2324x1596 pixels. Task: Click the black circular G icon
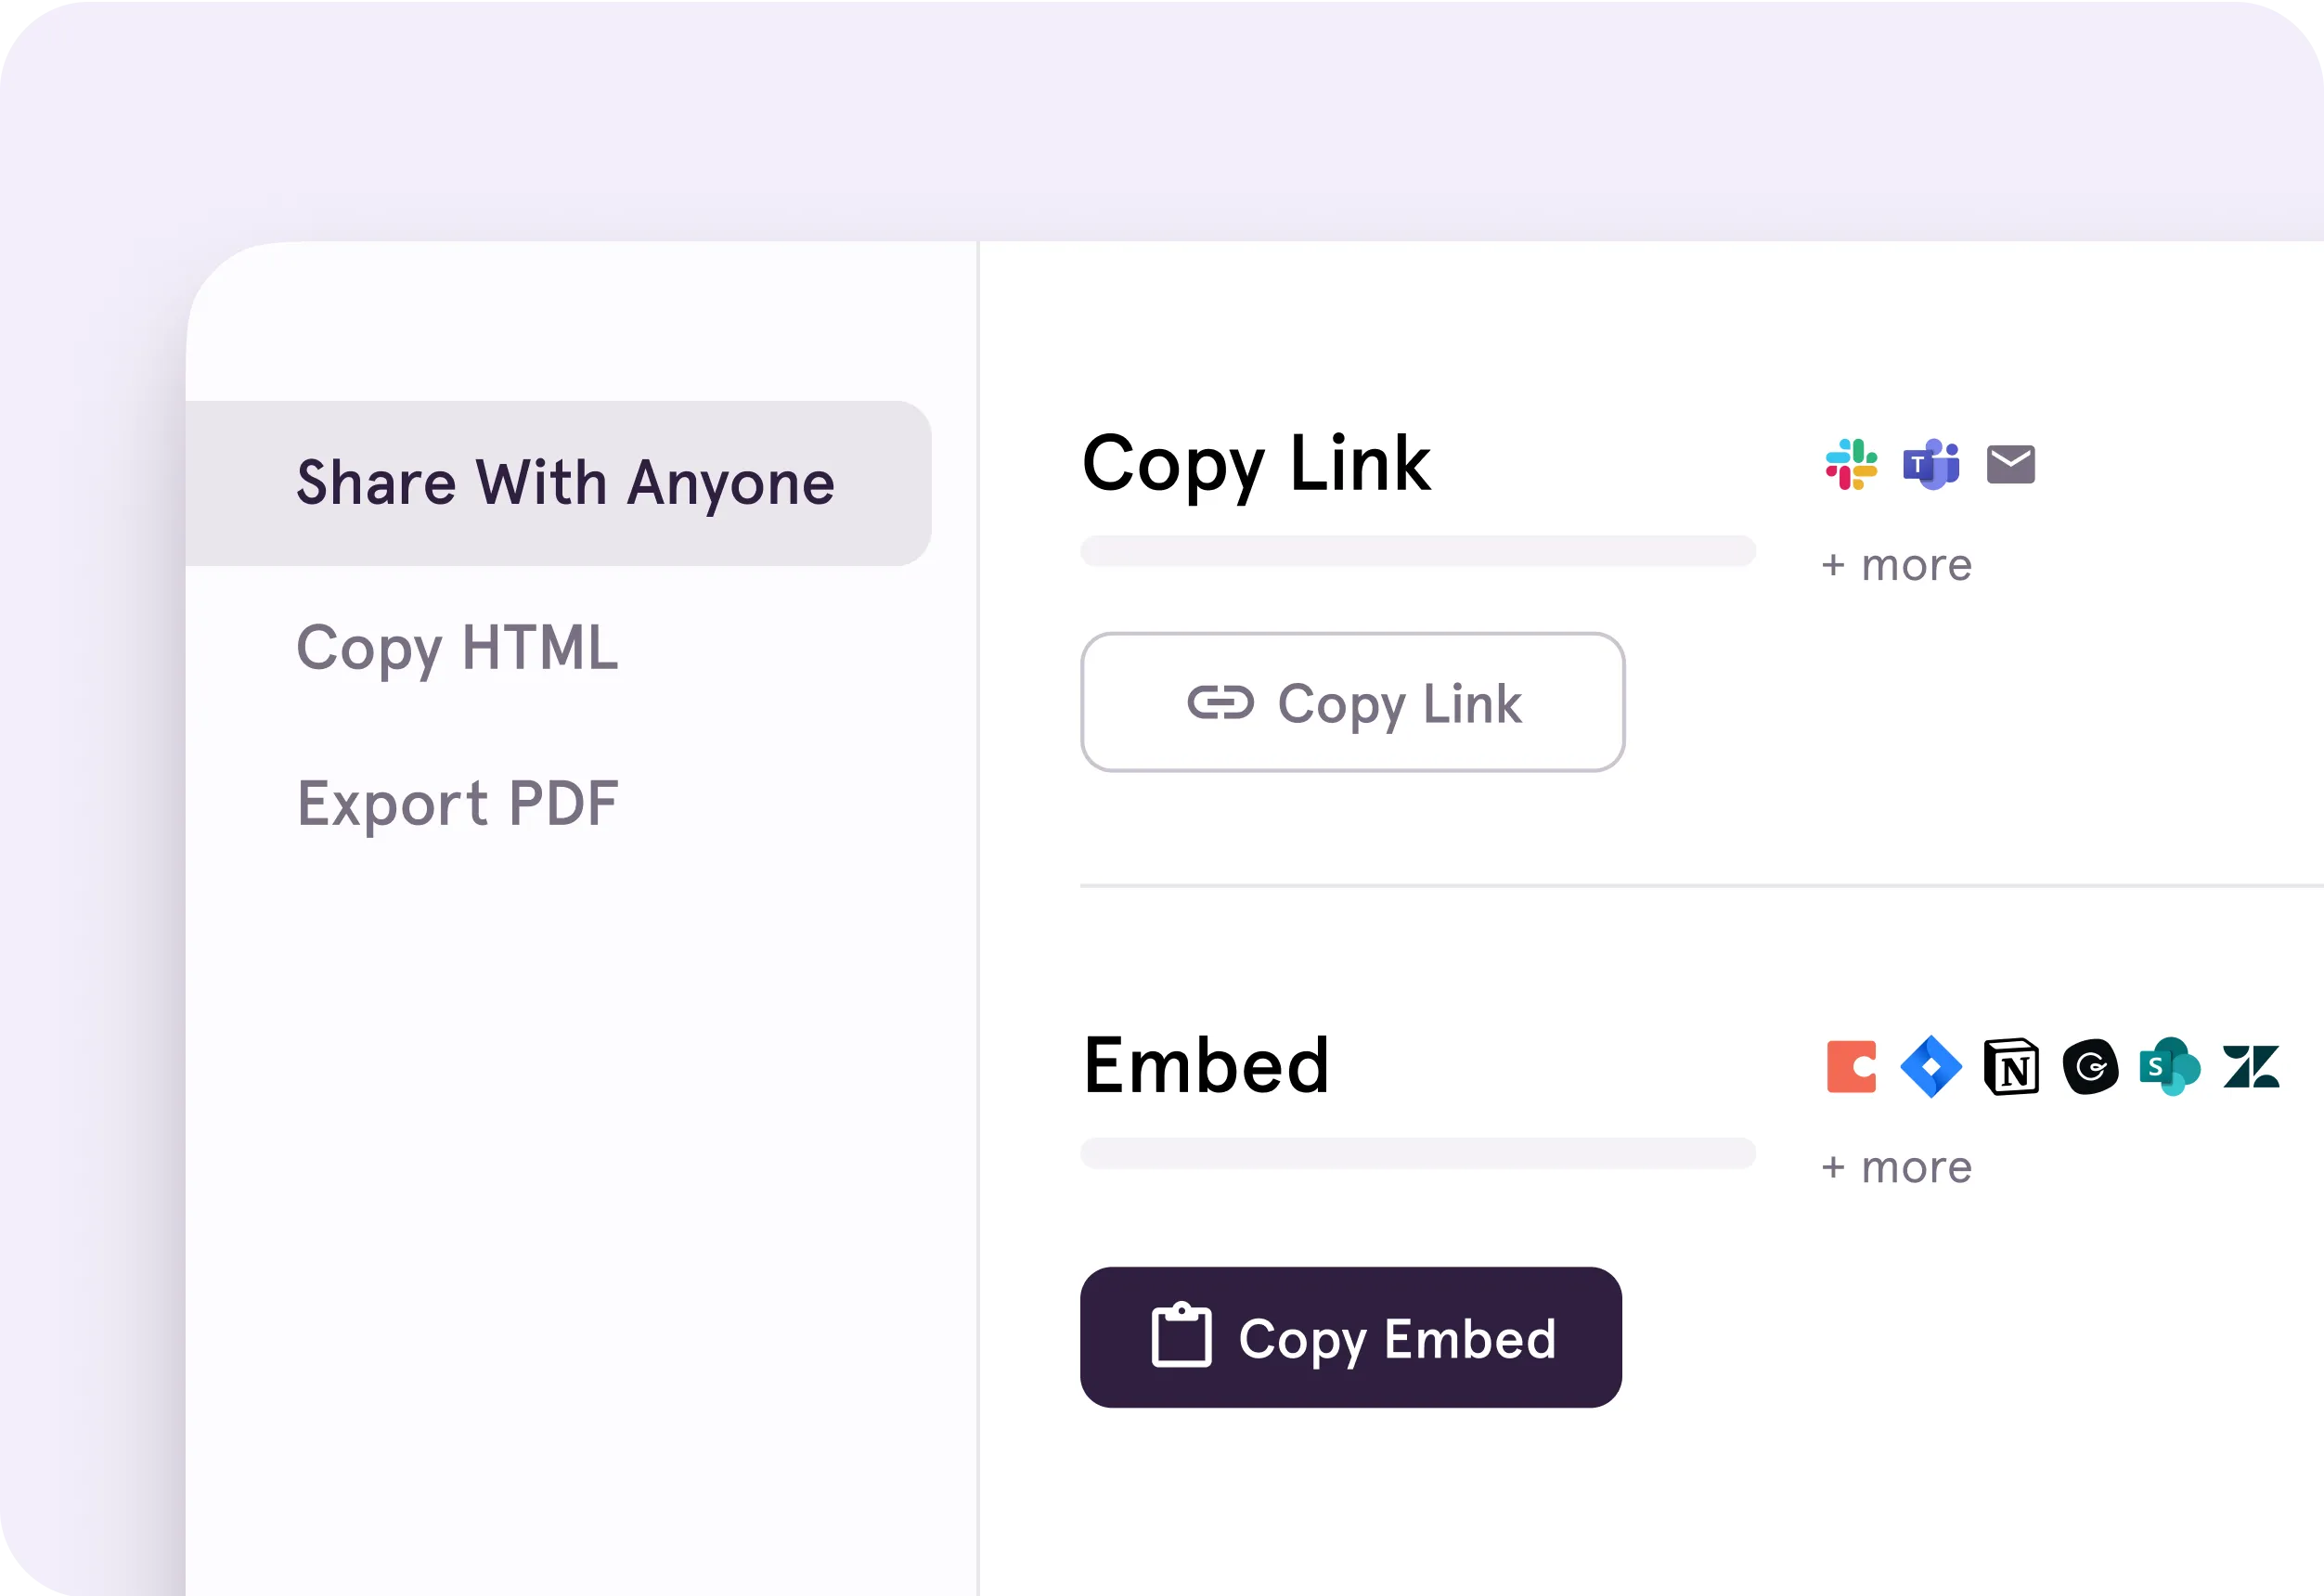pos(2090,1067)
